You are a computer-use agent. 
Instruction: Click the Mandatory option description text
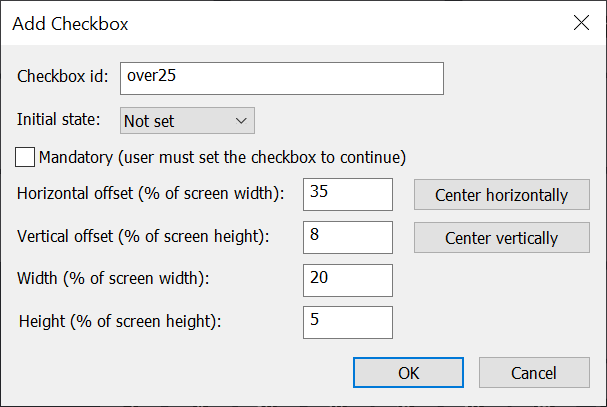coord(221,157)
